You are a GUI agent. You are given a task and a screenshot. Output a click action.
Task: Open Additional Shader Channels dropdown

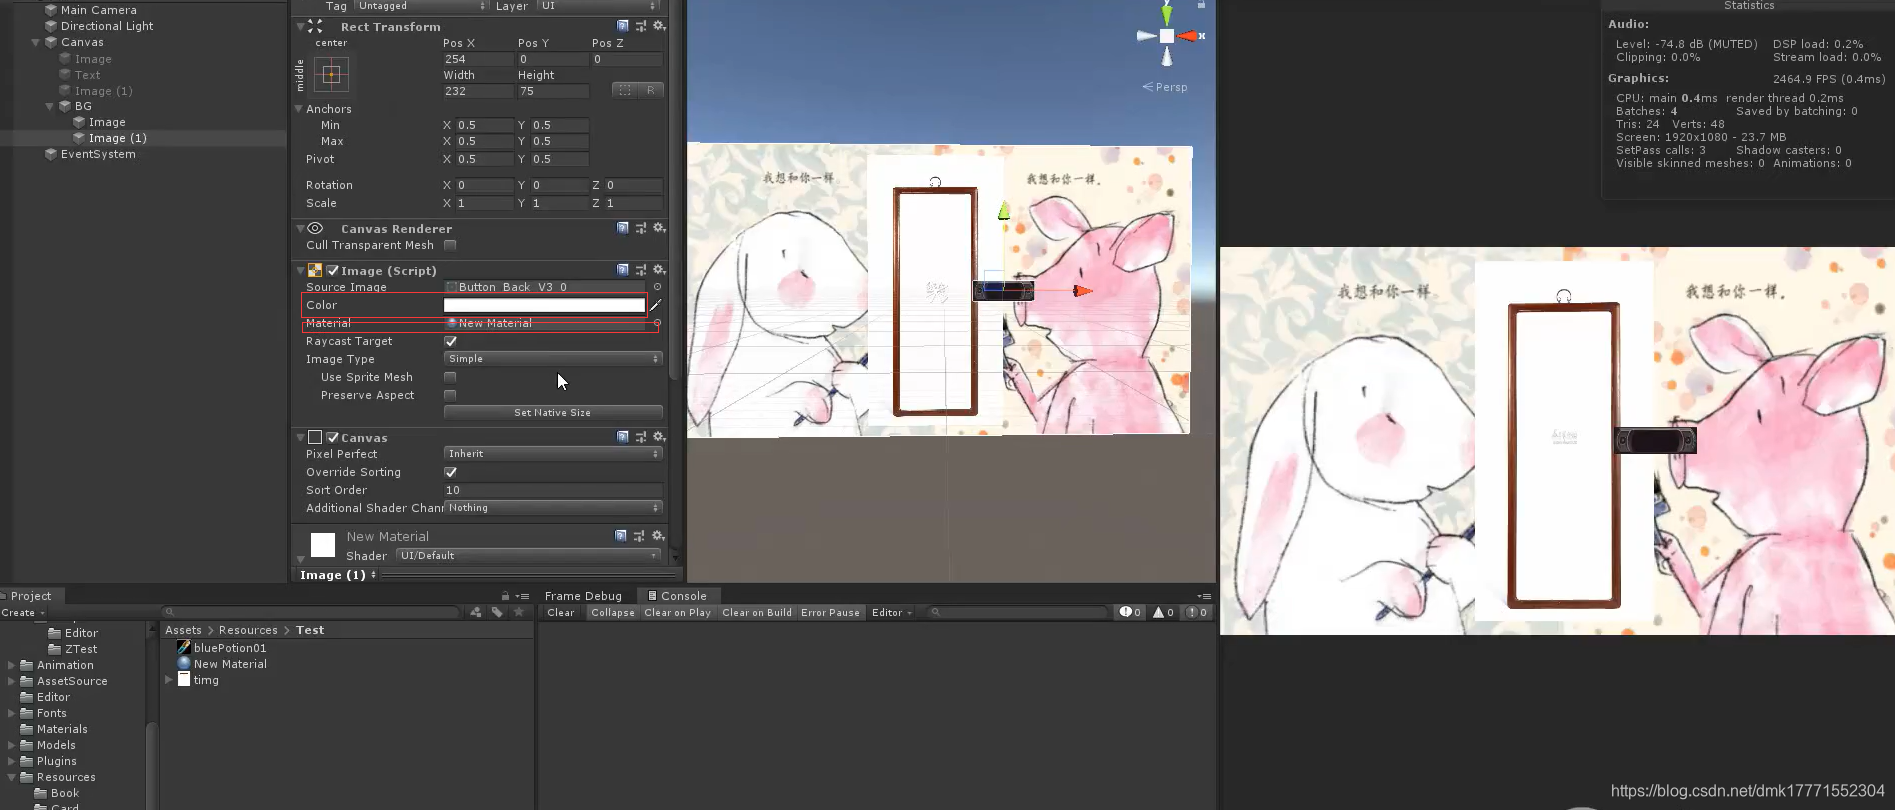pyautogui.click(x=553, y=508)
